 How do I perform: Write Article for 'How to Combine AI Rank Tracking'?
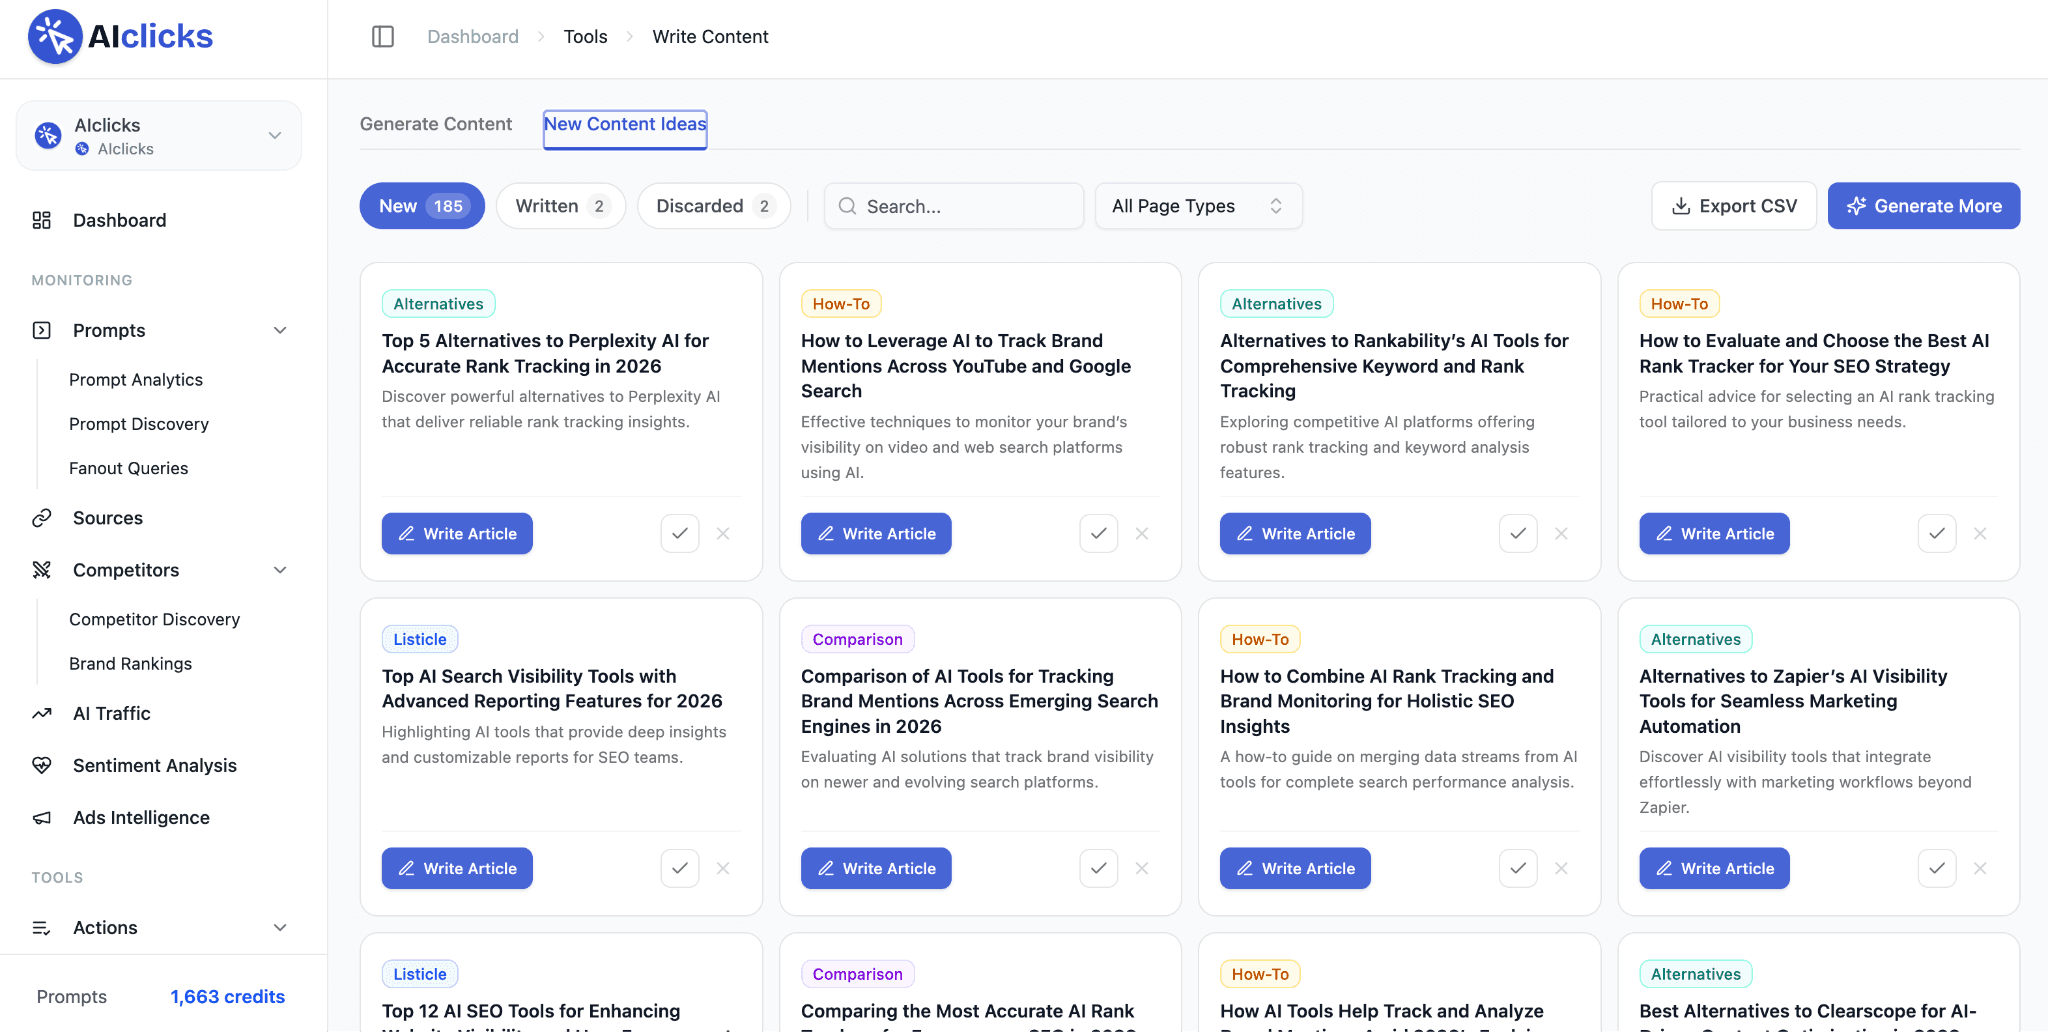point(1295,869)
